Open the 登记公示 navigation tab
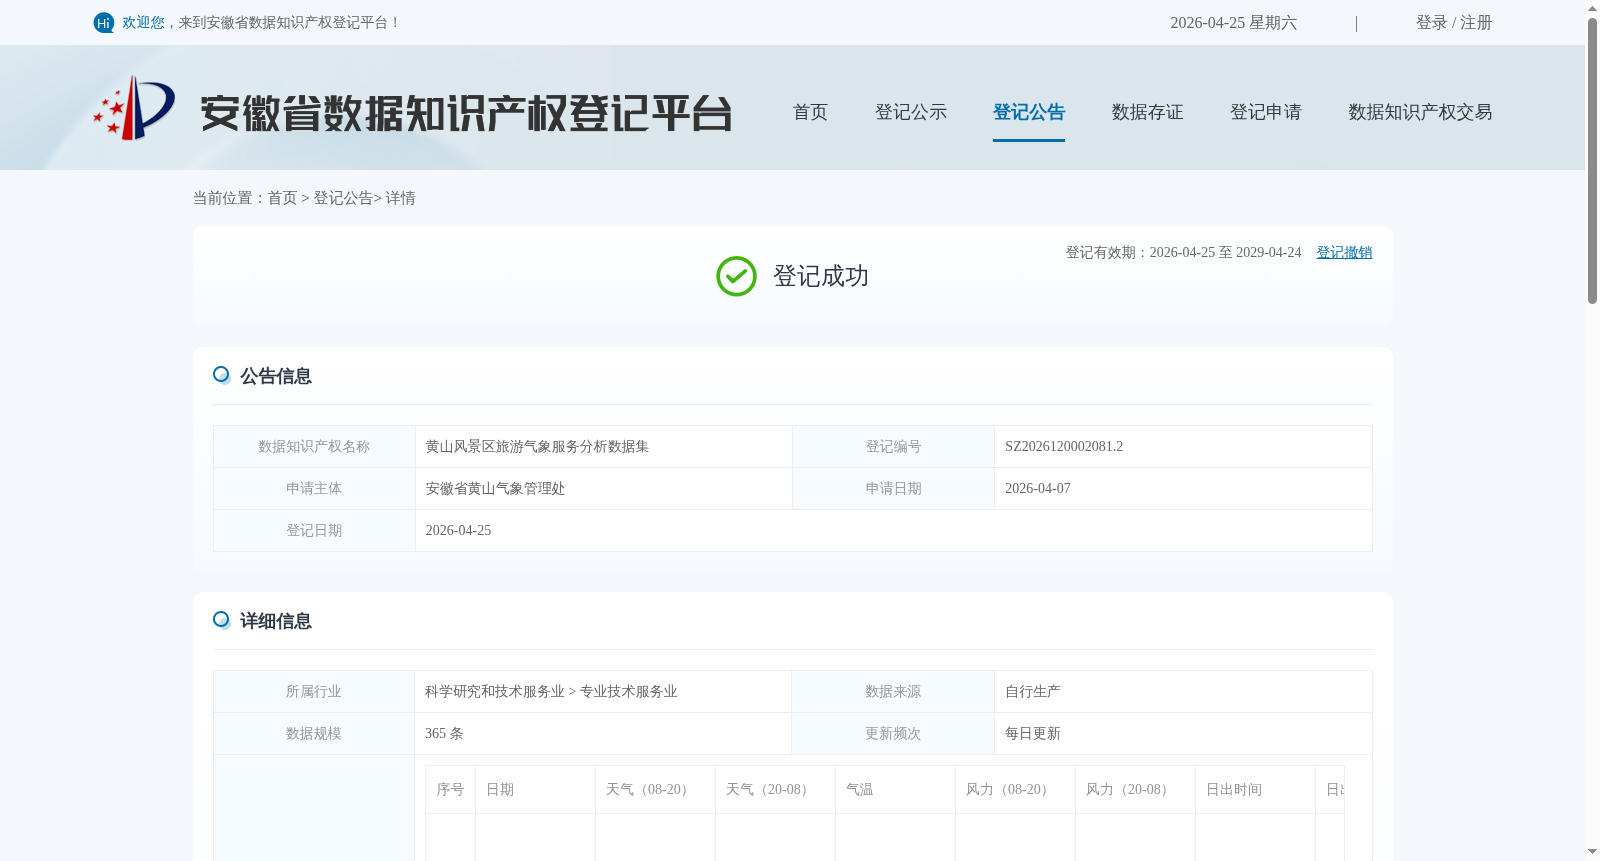This screenshot has height=861, width=1600. (911, 112)
